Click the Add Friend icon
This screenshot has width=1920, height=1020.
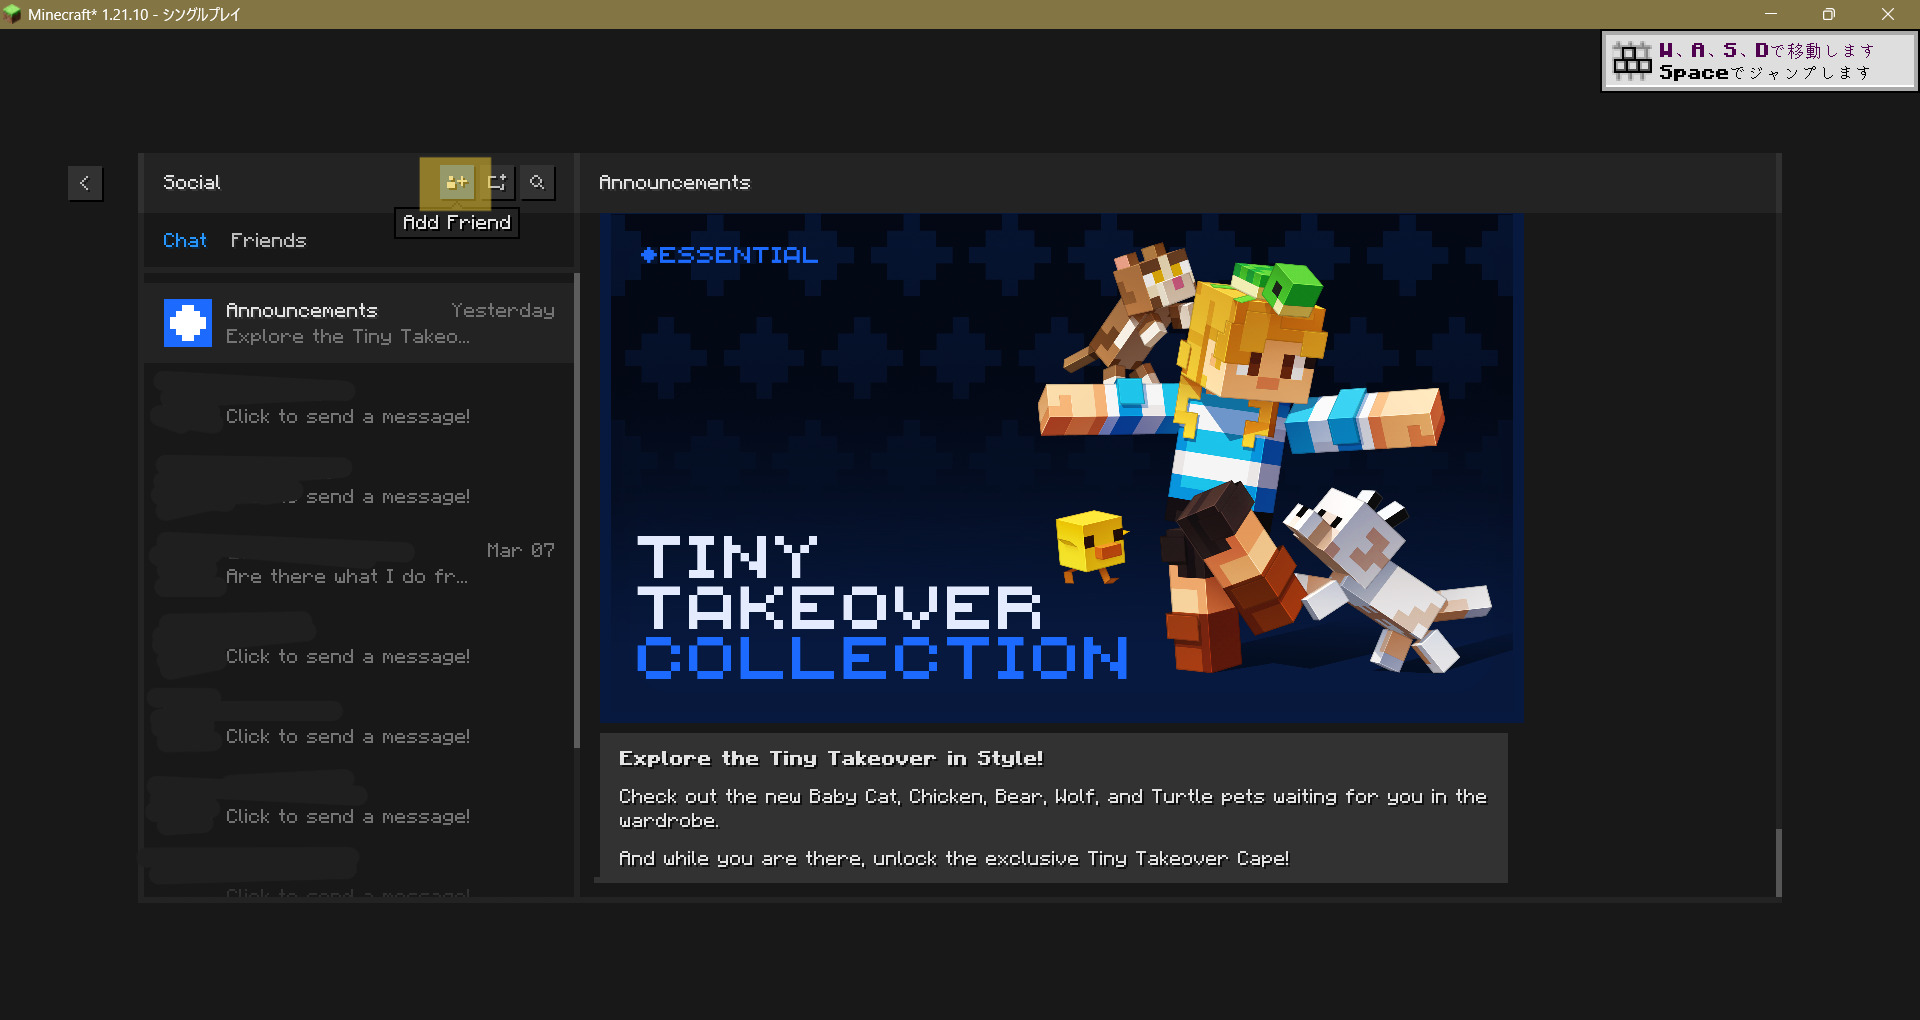pyautogui.click(x=456, y=182)
